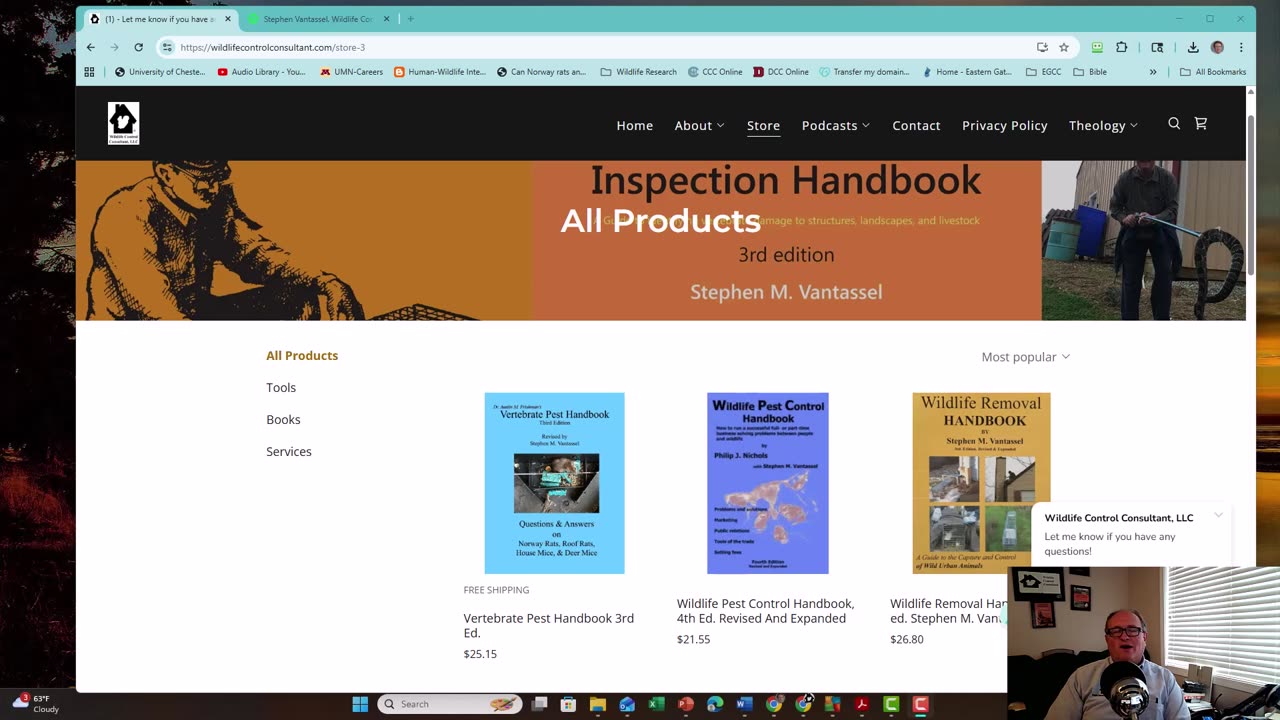Filter by All Products category
The width and height of the screenshot is (1280, 720).
pyautogui.click(x=302, y=355)
